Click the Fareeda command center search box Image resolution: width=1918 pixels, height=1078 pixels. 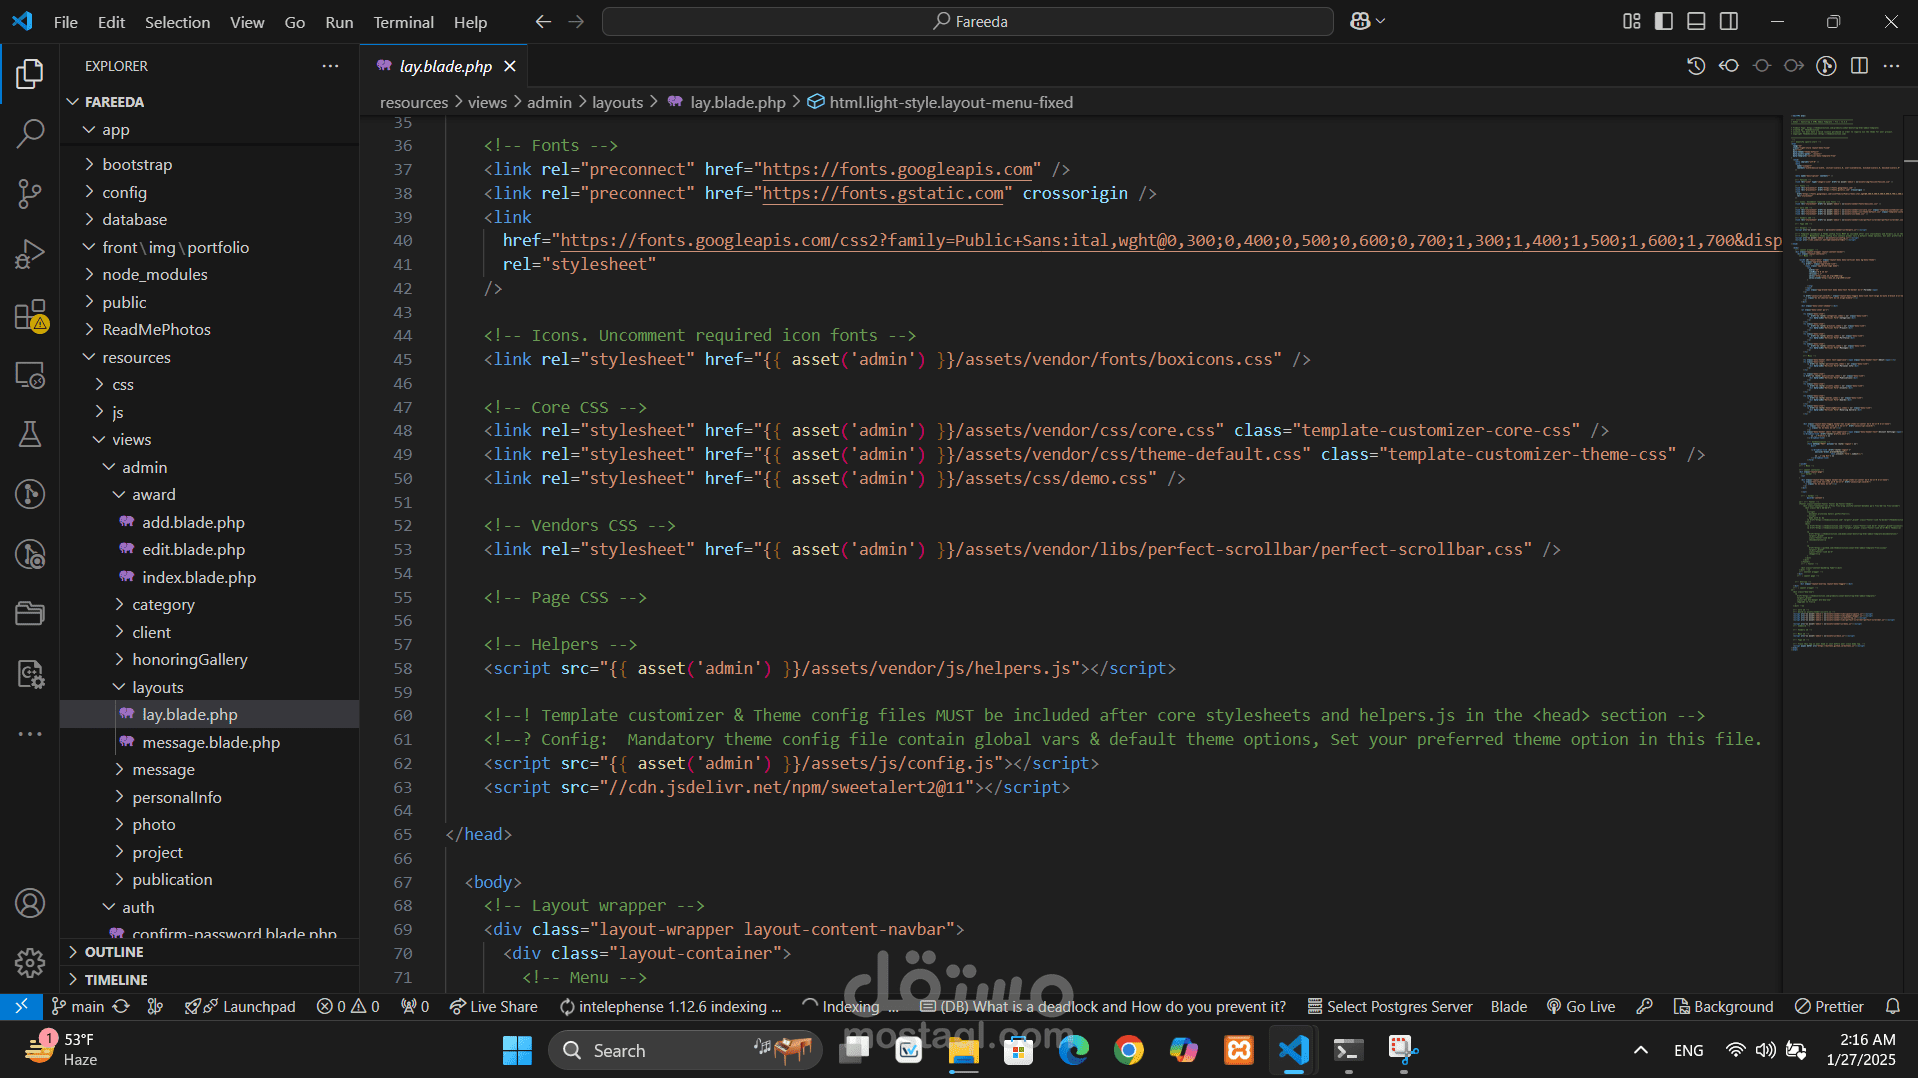point(967,21)
